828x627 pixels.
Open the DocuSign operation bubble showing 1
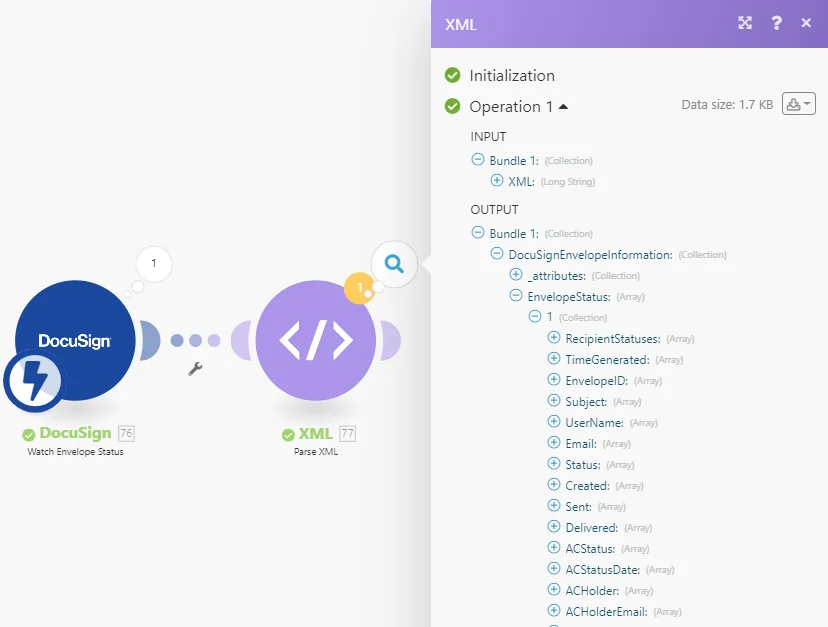click(x=154, y=263)
